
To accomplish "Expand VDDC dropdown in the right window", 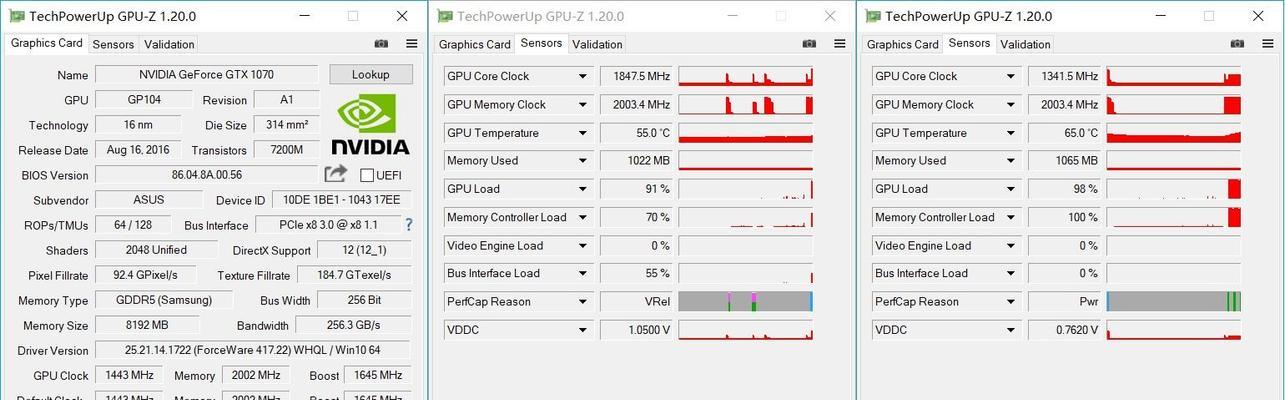I will 1010,330.
